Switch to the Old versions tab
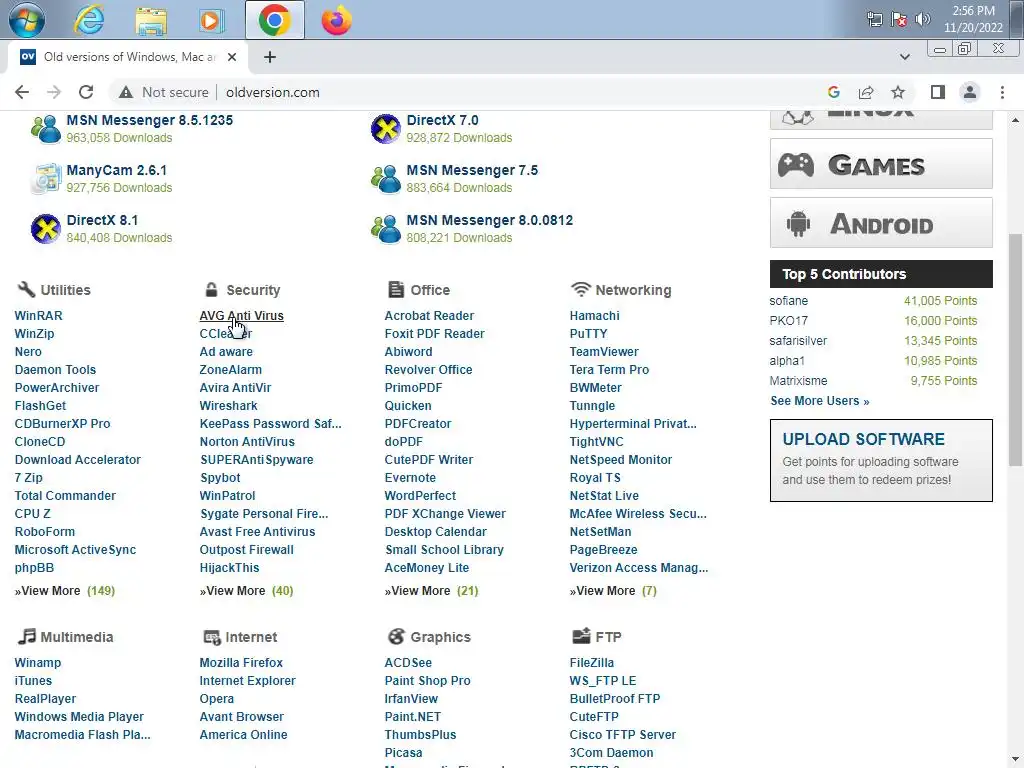Screen dimensions: 1024x768 point(127,57)
